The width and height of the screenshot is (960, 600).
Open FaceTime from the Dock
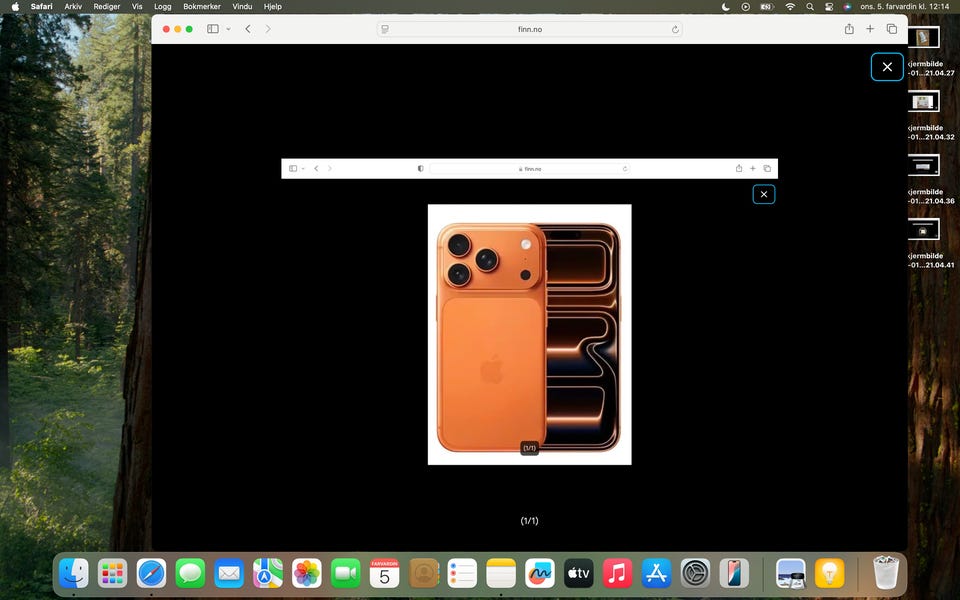(x=346, y=574)
